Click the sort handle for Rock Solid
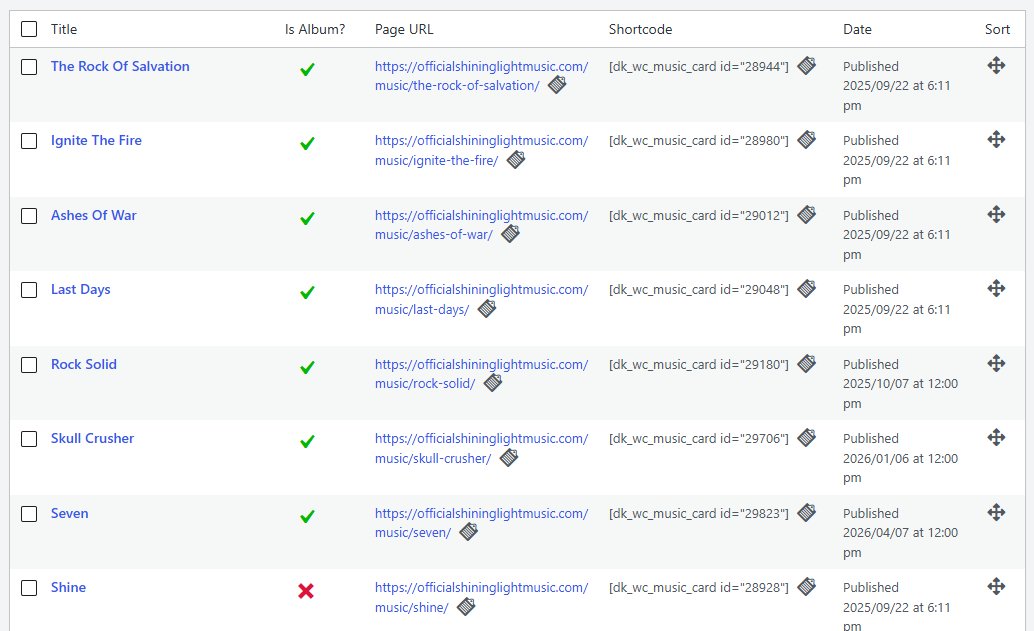Image resolution: width=1034 pixels, height=631 pixels. point(996,363)
